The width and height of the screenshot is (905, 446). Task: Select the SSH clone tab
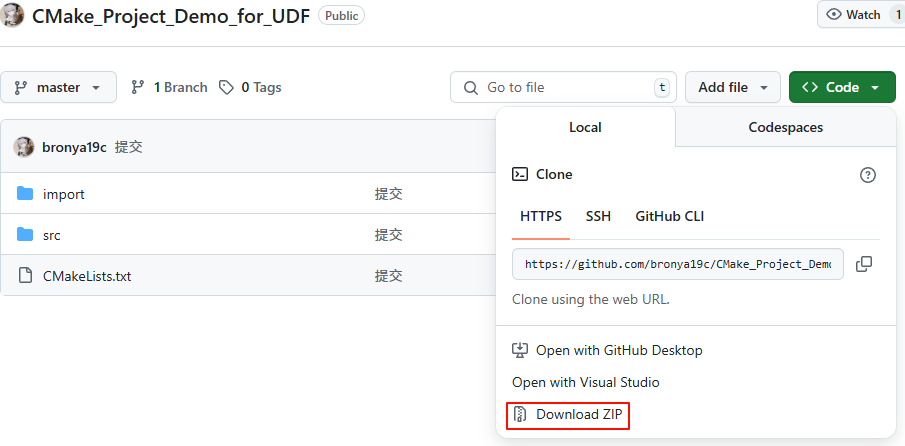pyautogui.click(x=598, y=216)
